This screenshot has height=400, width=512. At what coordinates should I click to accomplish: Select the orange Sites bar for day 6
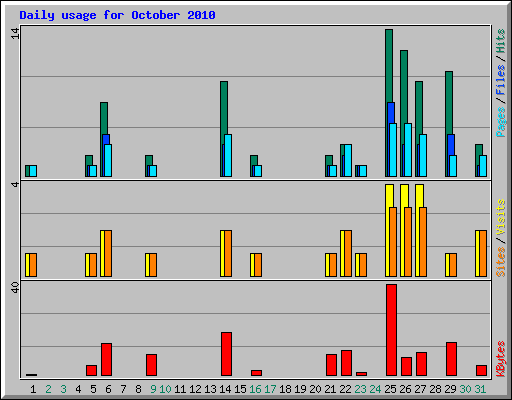(x=108, y=253)
